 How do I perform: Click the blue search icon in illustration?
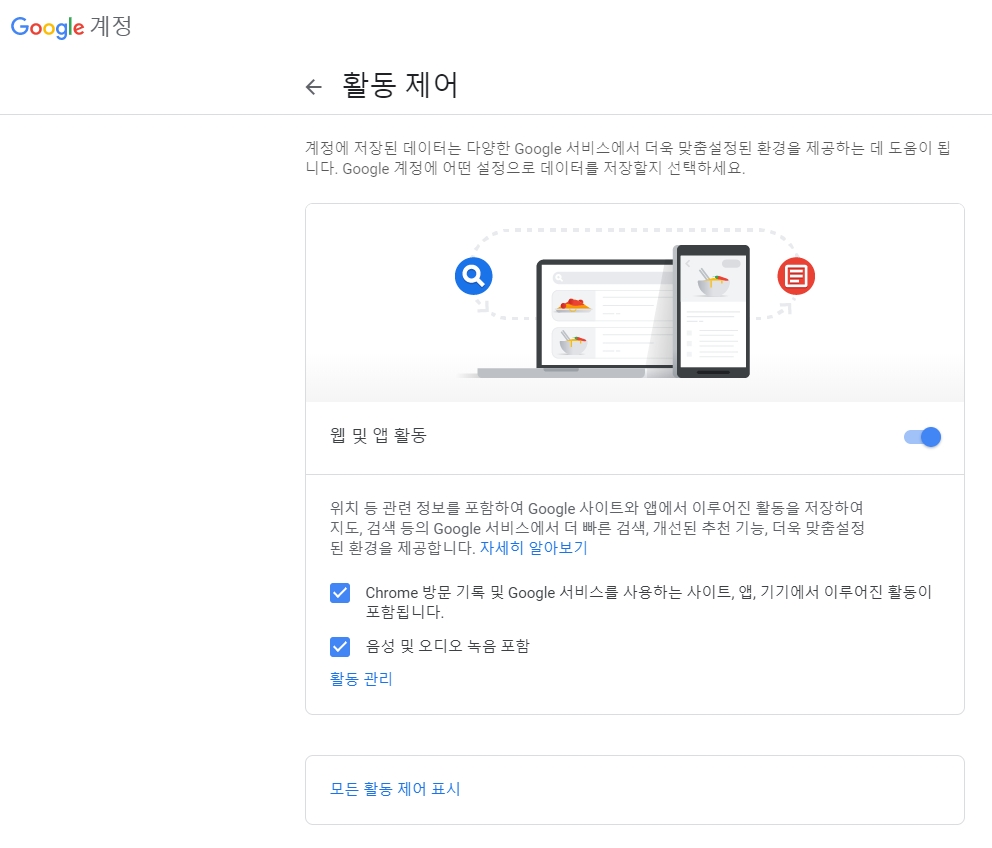tap(473, 276)
